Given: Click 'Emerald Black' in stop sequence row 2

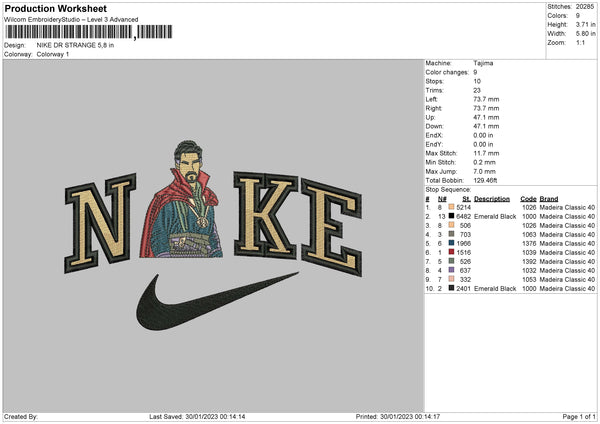Looking at the screenshot, I should point(495,216).
